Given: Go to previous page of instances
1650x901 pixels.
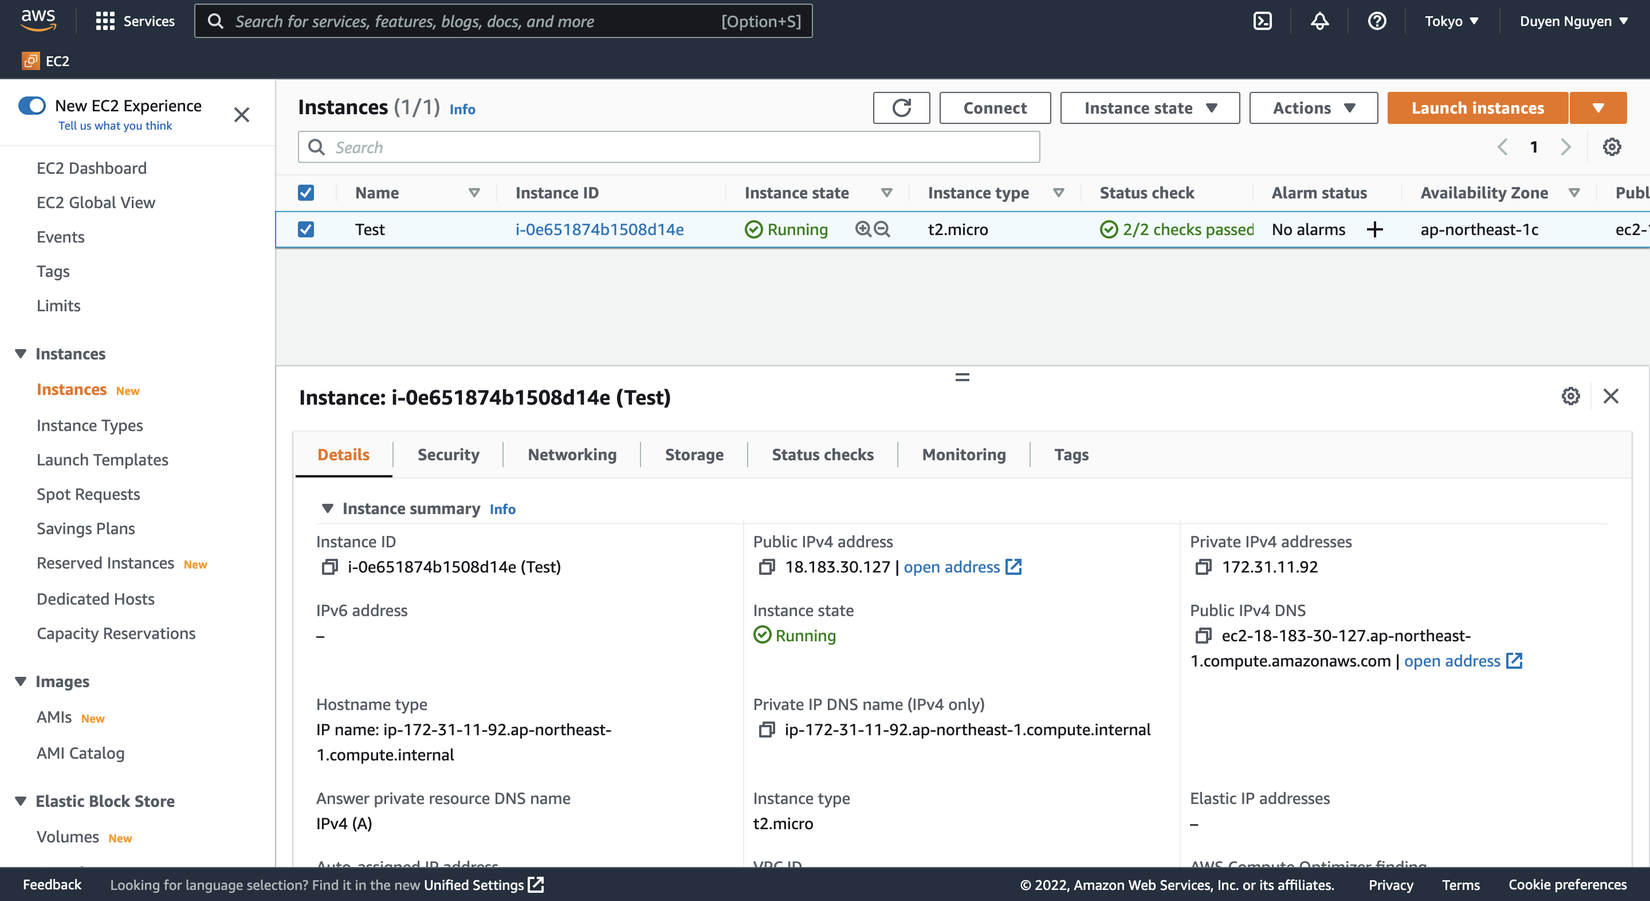Looking at the screenshot, I should (x=1502, y=147).
